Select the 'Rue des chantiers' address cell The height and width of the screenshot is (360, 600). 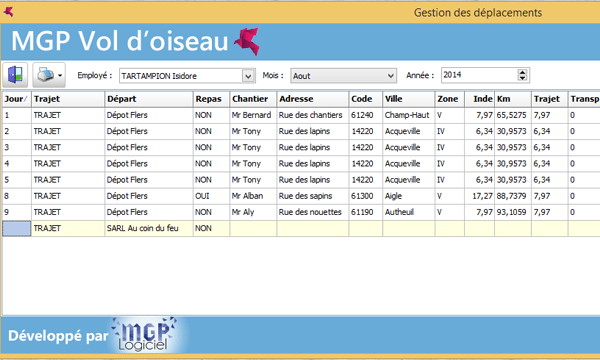click(313, 115)
